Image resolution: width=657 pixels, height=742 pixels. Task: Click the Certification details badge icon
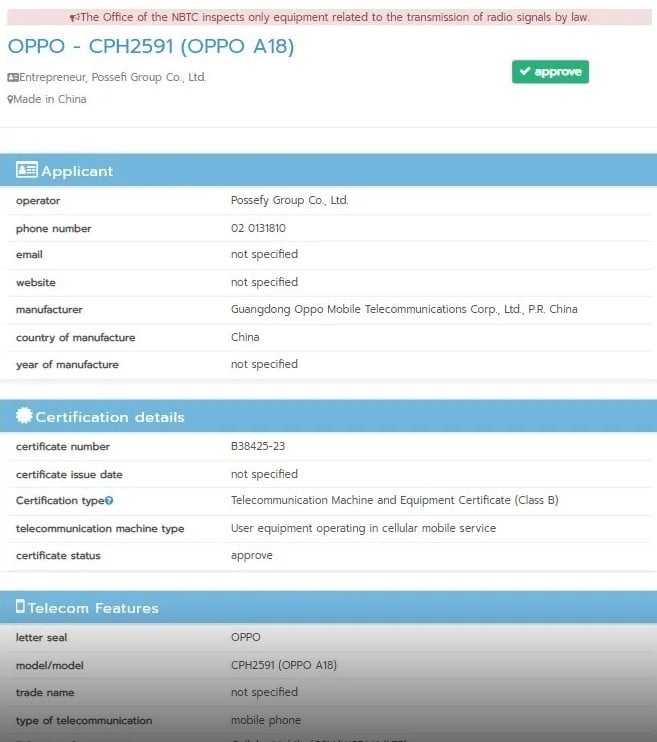24,415
